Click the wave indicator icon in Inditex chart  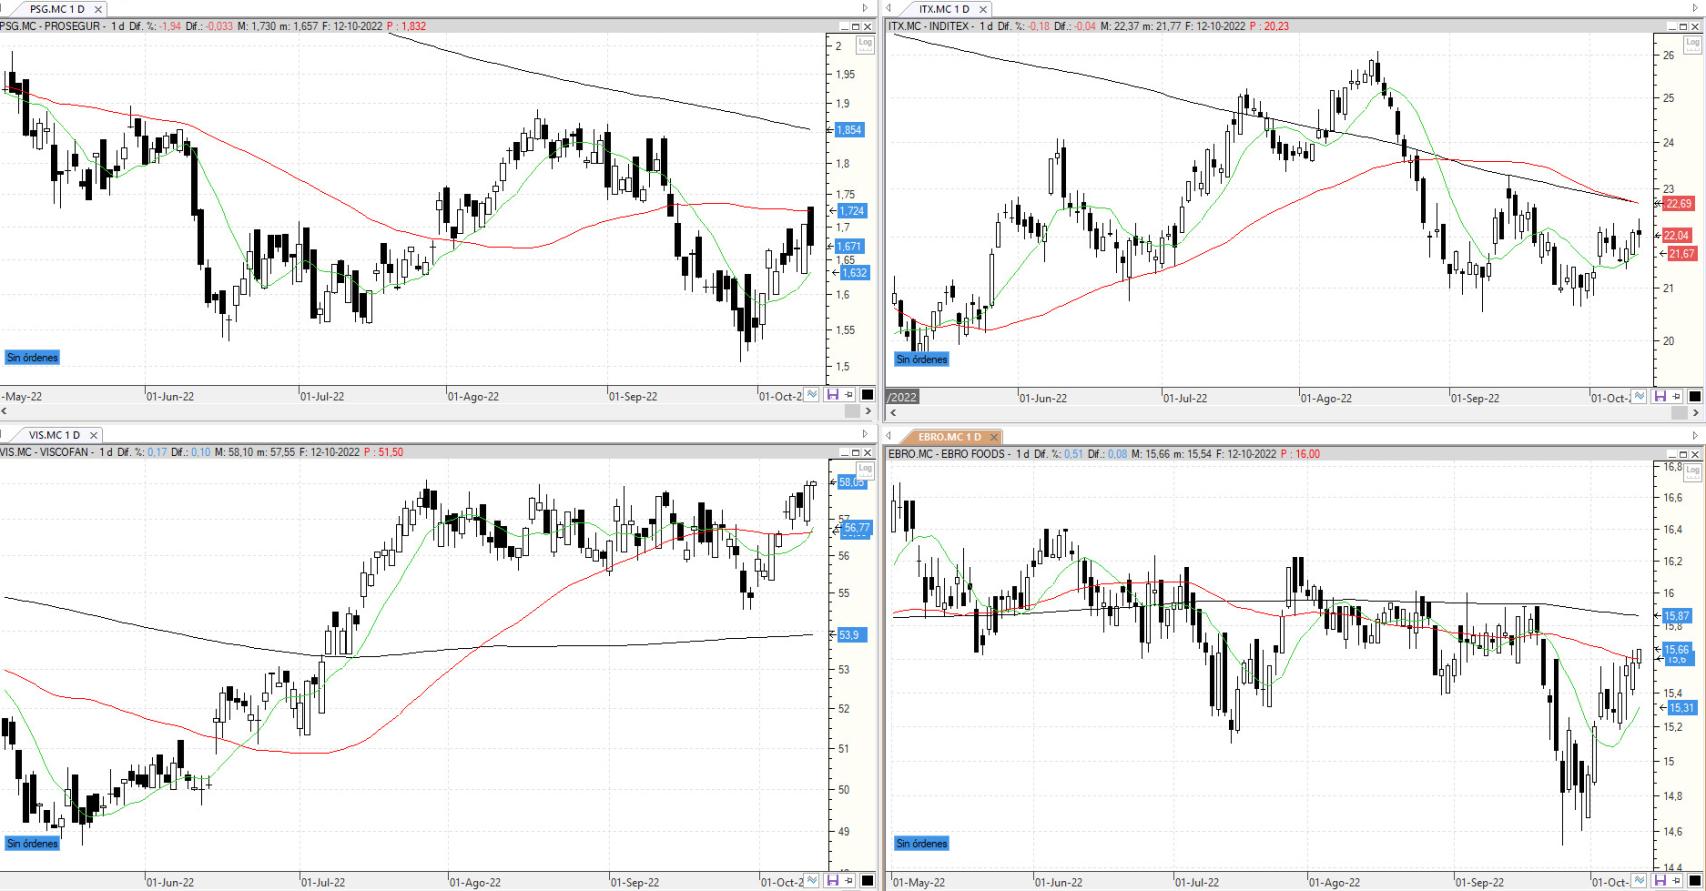coord(1639,397)
